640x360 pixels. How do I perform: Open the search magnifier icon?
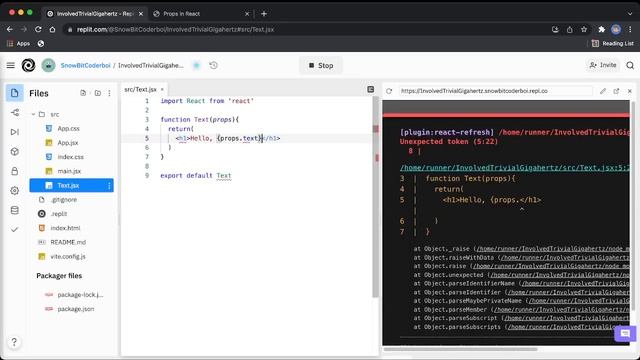tap(630, 65)
